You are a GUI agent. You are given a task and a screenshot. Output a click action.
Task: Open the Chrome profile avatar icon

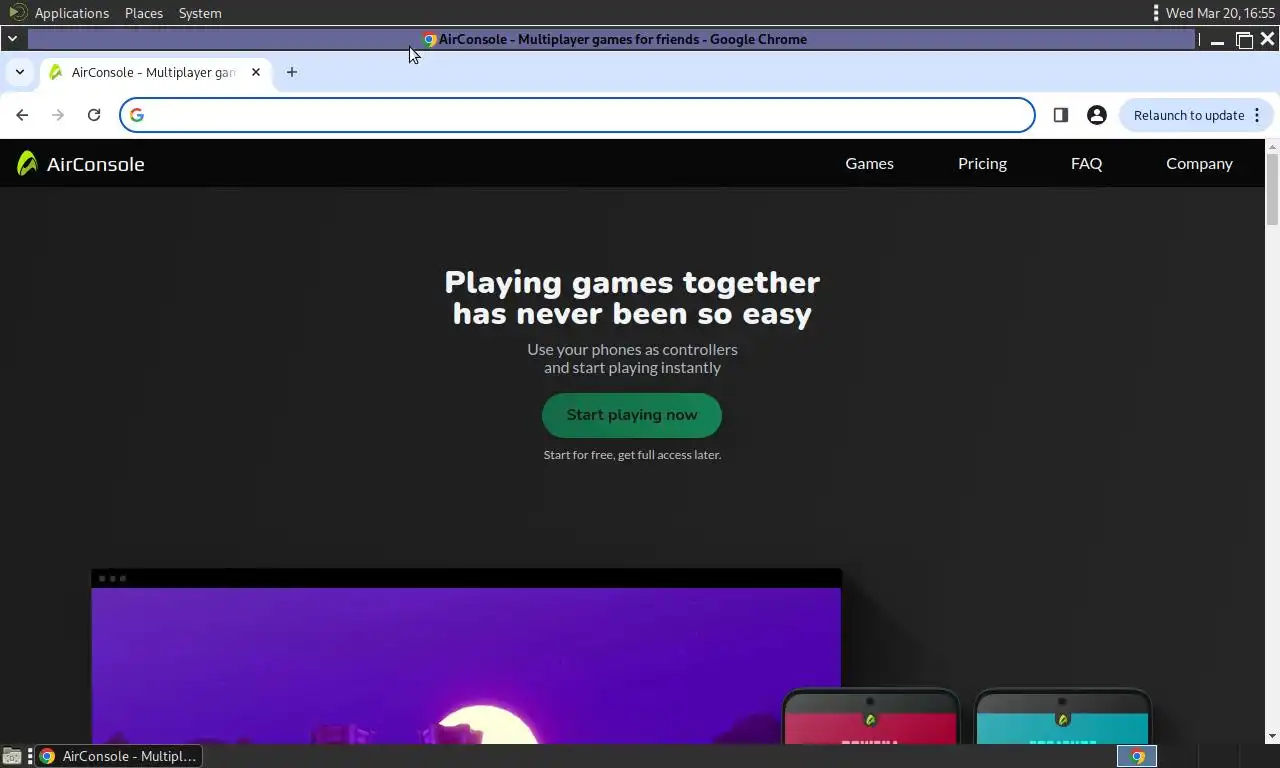point(1097,115)
